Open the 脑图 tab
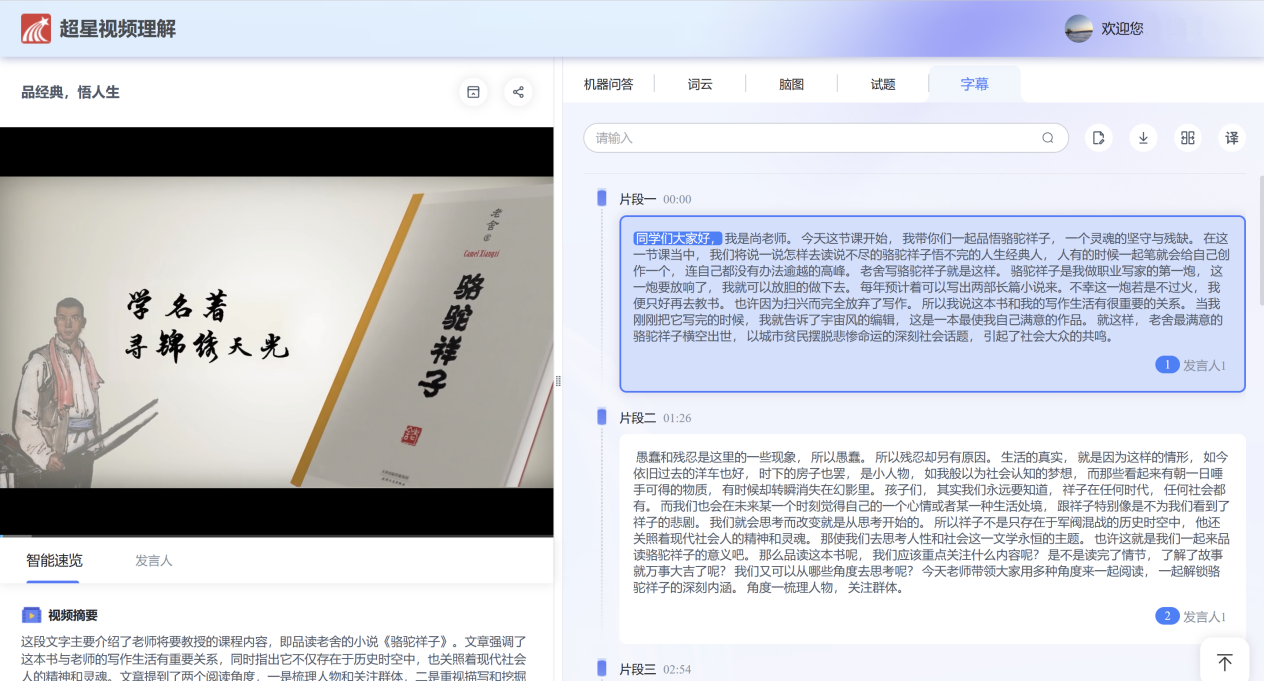 (x=792, y=84)
